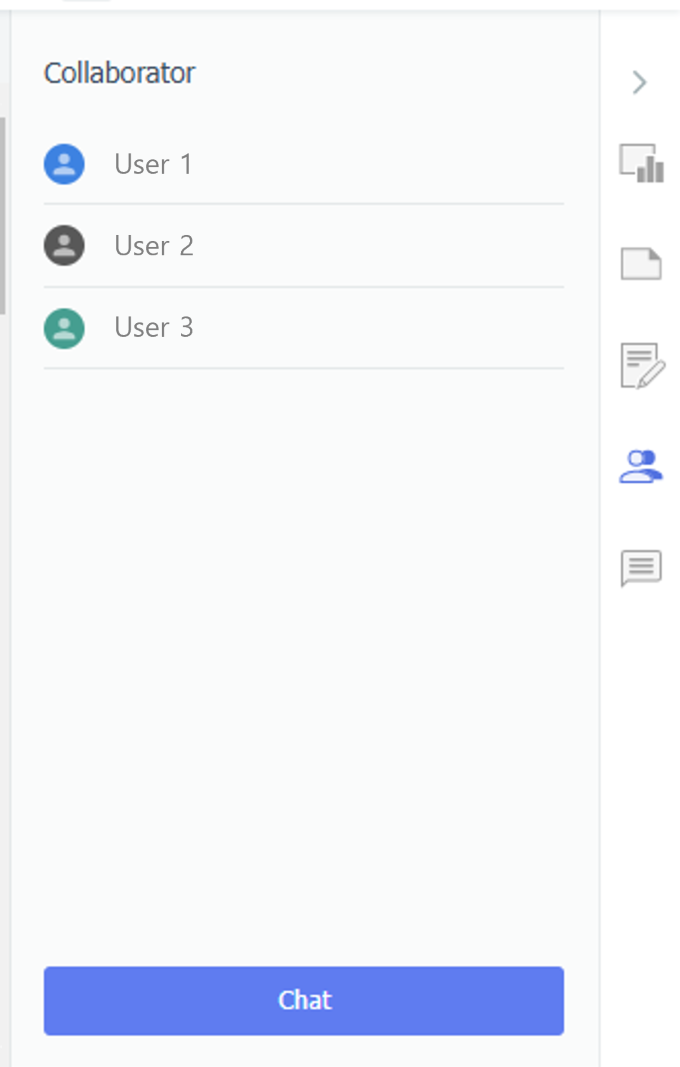Switch to the chat messages tab

[x=641, y=568]
